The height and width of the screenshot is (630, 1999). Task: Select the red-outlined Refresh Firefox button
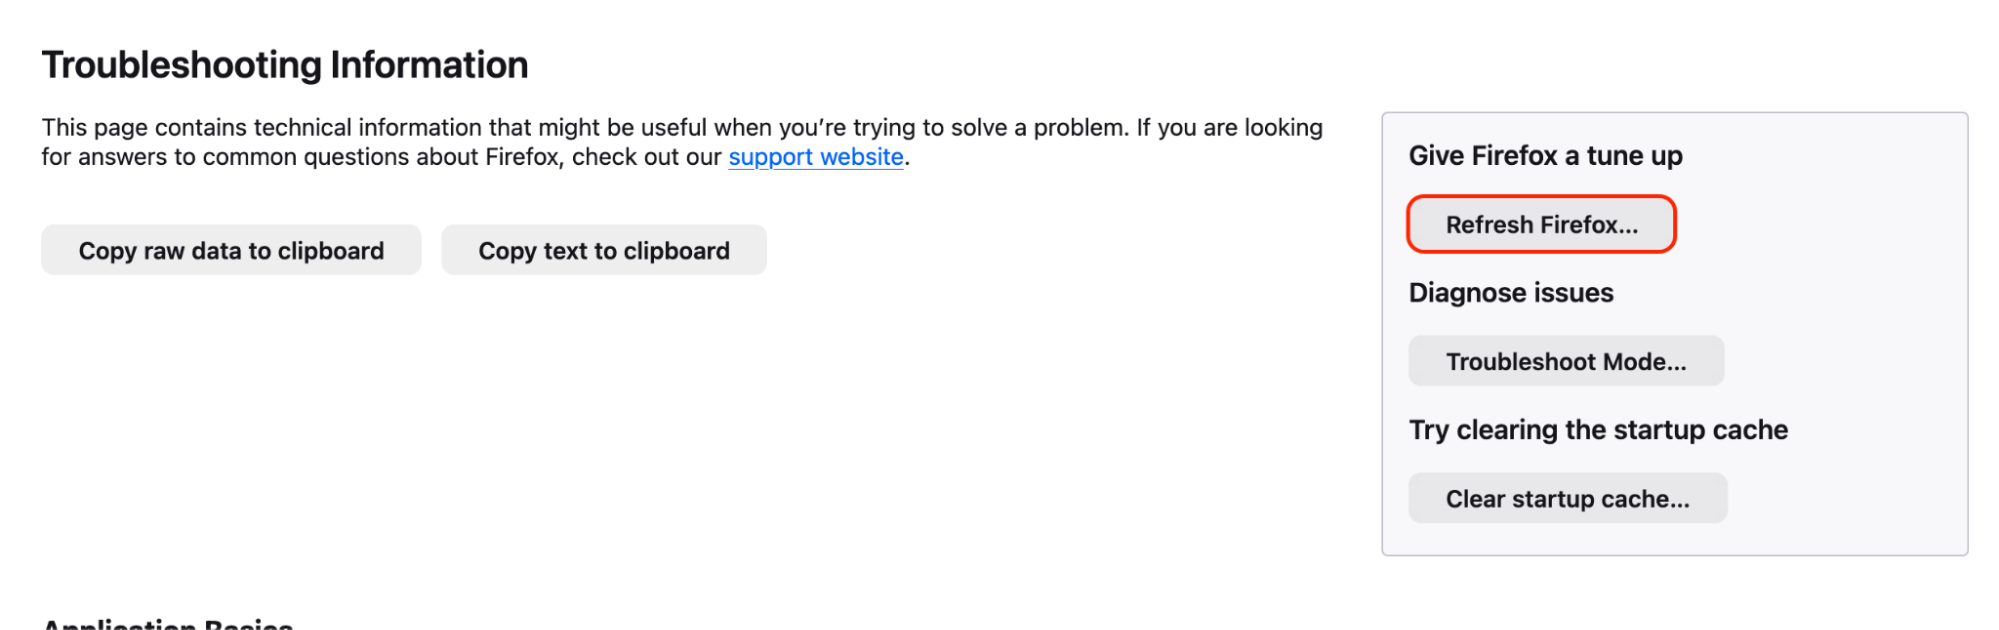click(x=1541, y=224)
